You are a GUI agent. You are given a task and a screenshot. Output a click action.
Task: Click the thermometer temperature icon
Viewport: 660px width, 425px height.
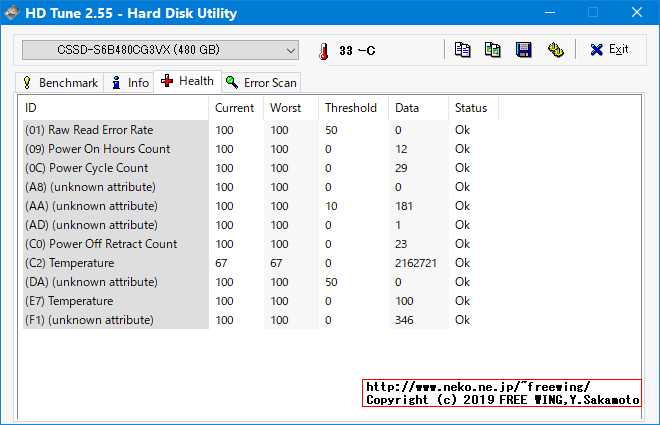[323, 51]
